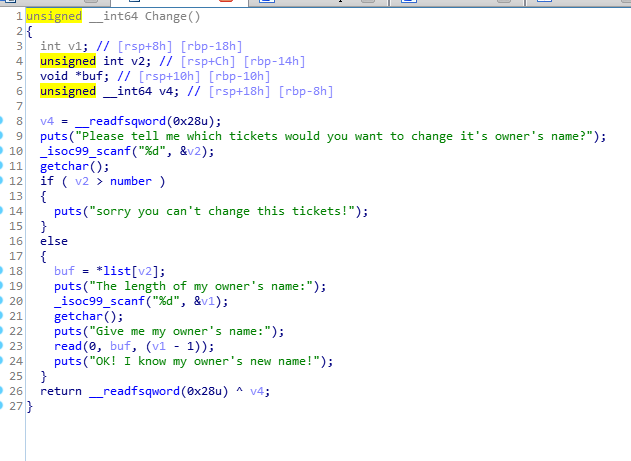Image resolution: width=631 pixels, height=461 pixels.
Task: Click the (v1 - 1) expression in the read call
Action: click(176, 346)
